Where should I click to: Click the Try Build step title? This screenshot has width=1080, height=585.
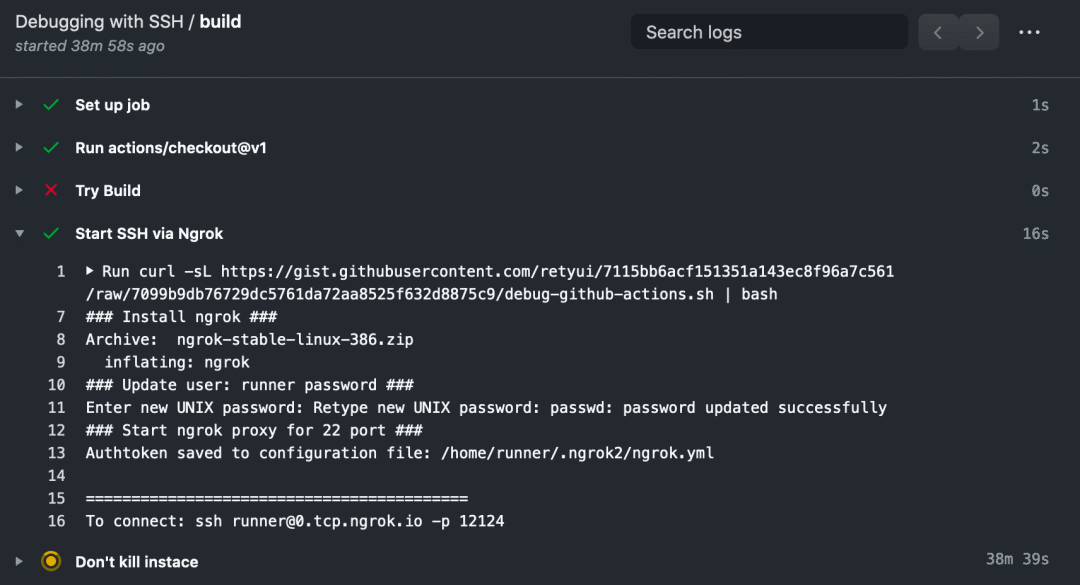pos(108,191)
